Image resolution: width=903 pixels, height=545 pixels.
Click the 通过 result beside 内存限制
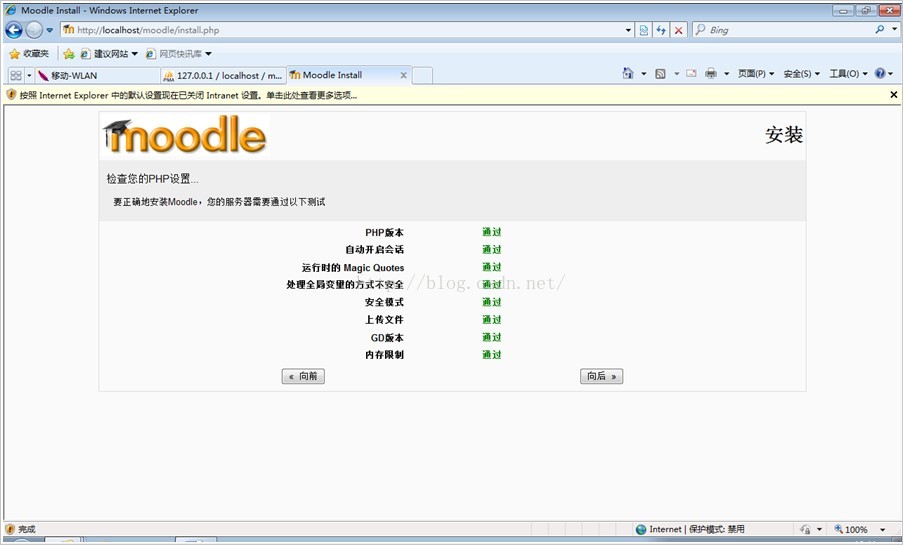click(x=492, y=355)
